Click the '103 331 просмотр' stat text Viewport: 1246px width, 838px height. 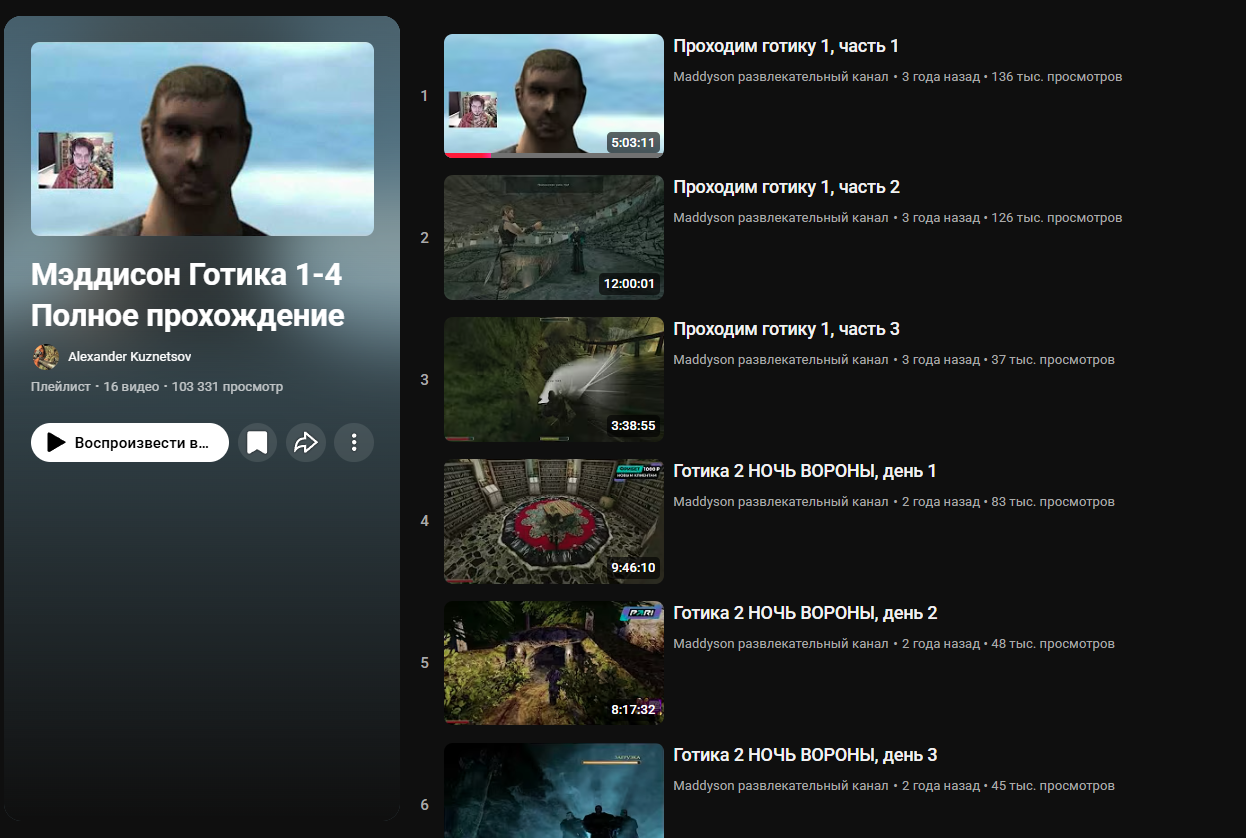click(227, 387)
